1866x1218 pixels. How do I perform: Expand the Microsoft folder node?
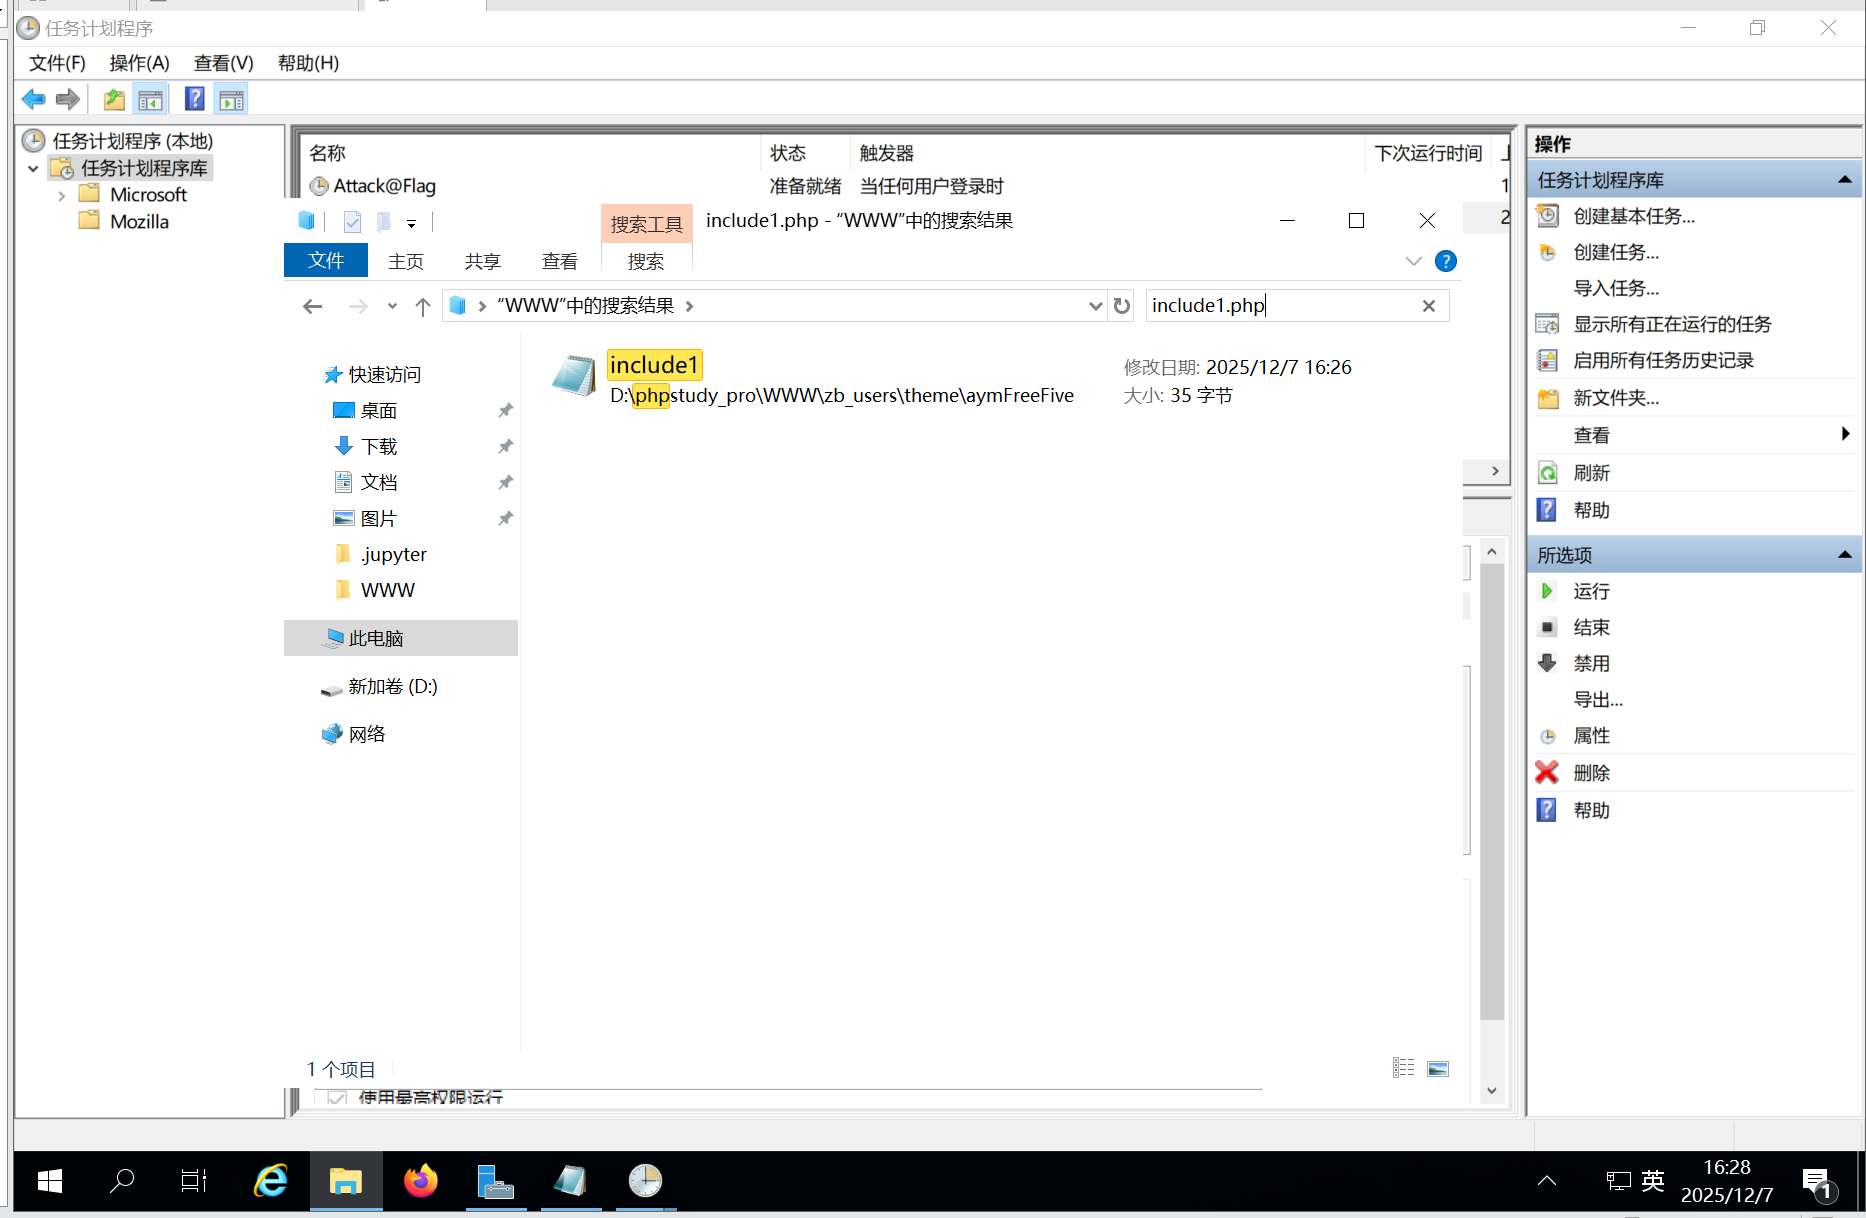click(x=62, y=195)
